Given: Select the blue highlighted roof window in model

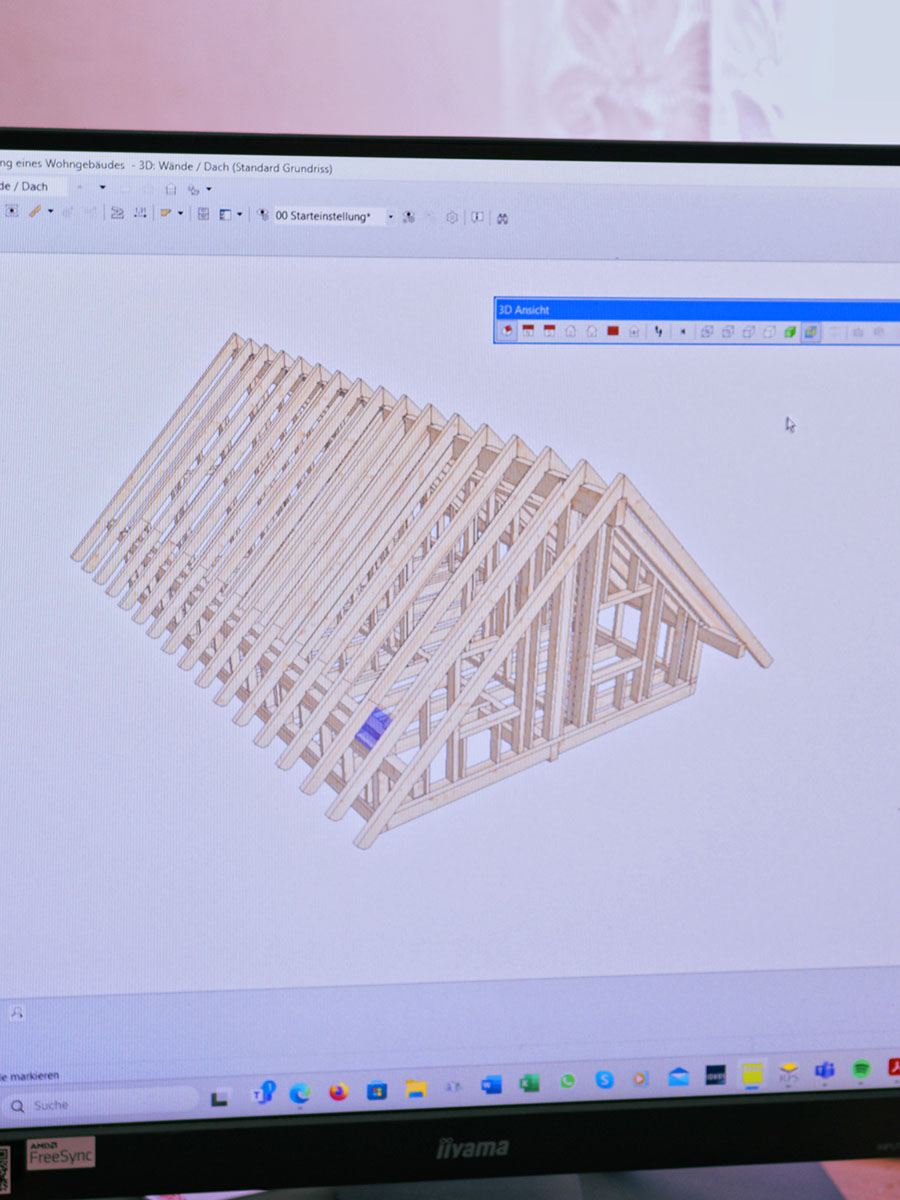Looking at the screenshot, I should pos(374,725).
